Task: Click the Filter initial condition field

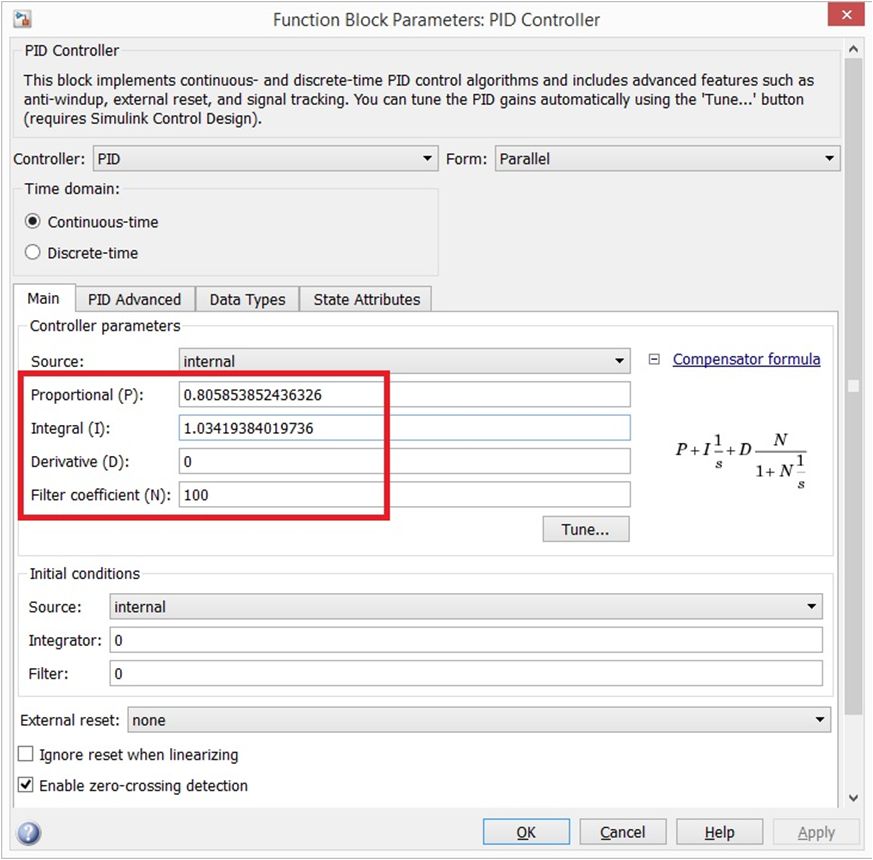Action: click(x=466, y=674)
